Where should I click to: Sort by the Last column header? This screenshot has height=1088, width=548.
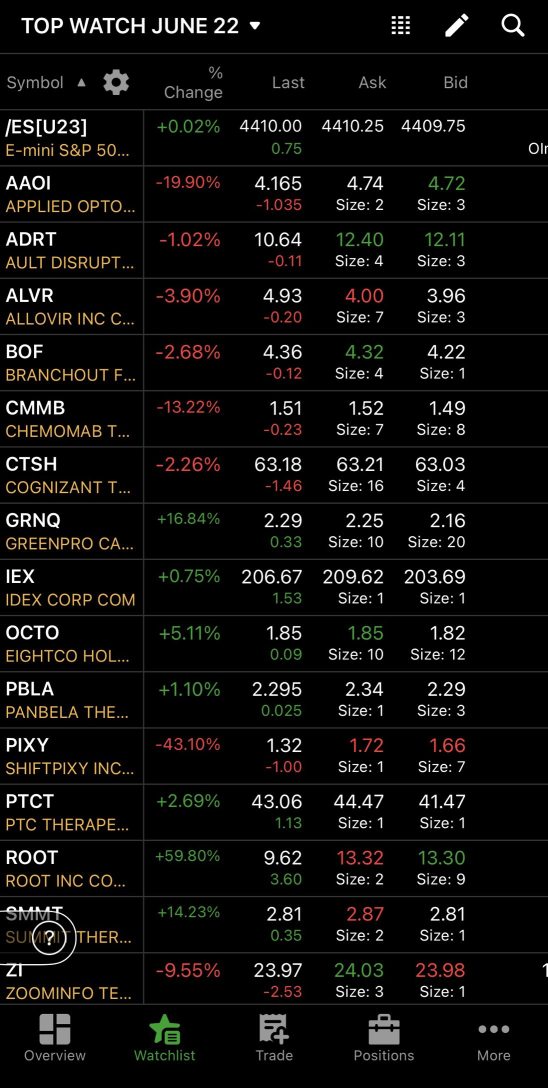coord(288,83)
